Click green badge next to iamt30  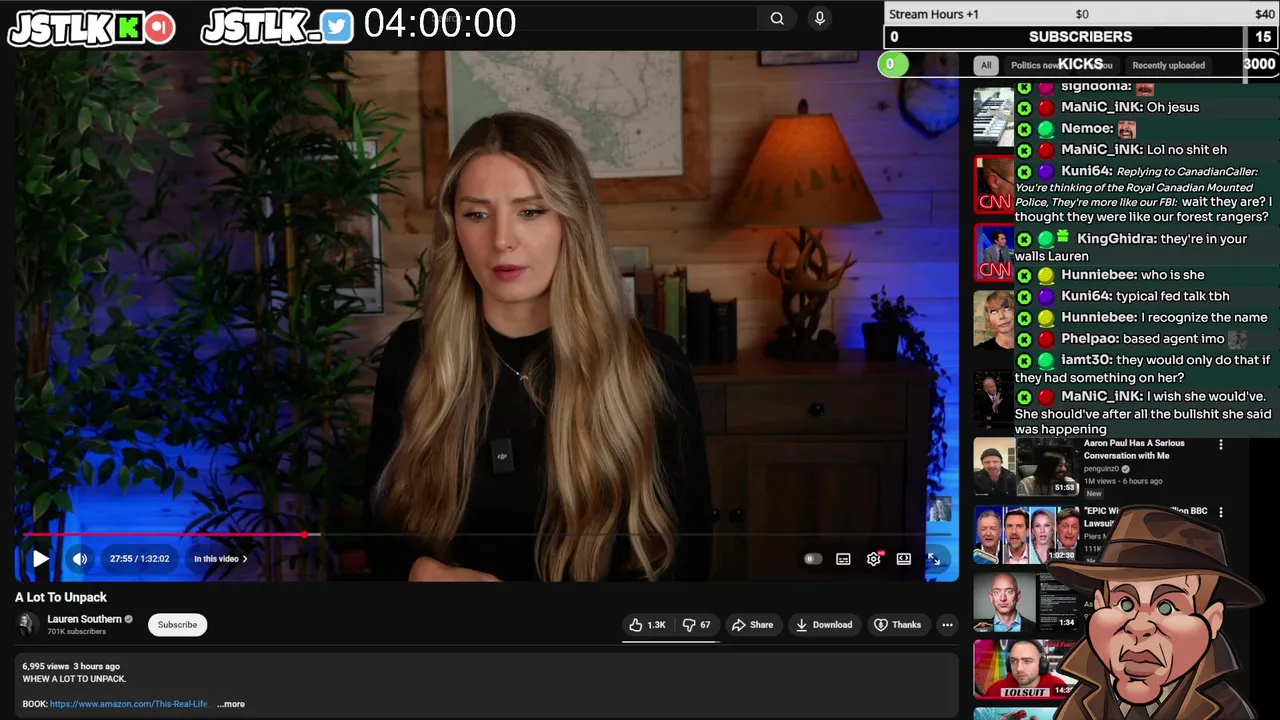click(x=1046, y=360)
